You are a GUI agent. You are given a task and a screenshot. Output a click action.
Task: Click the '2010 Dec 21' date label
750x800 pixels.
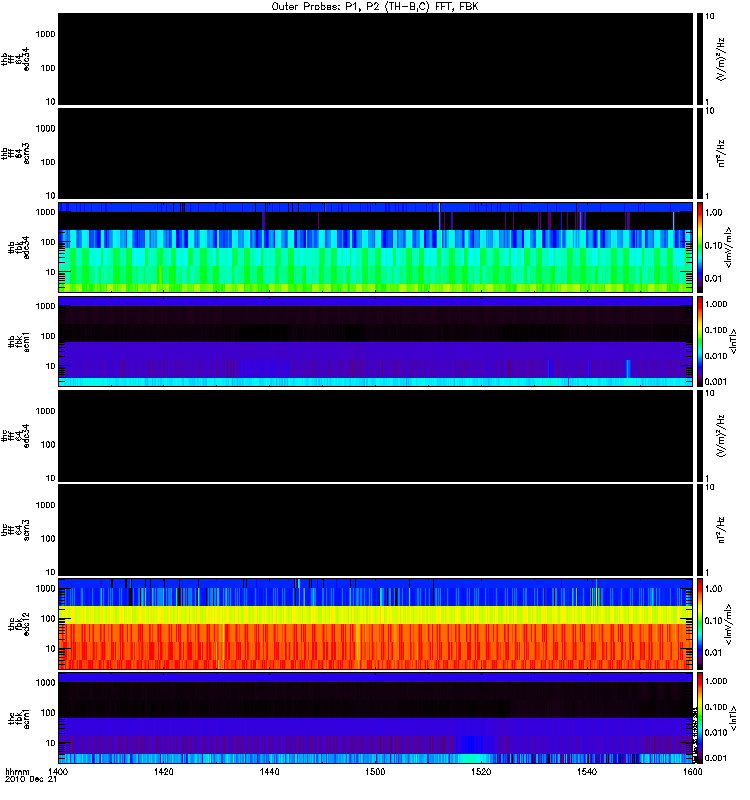[31, 780]
